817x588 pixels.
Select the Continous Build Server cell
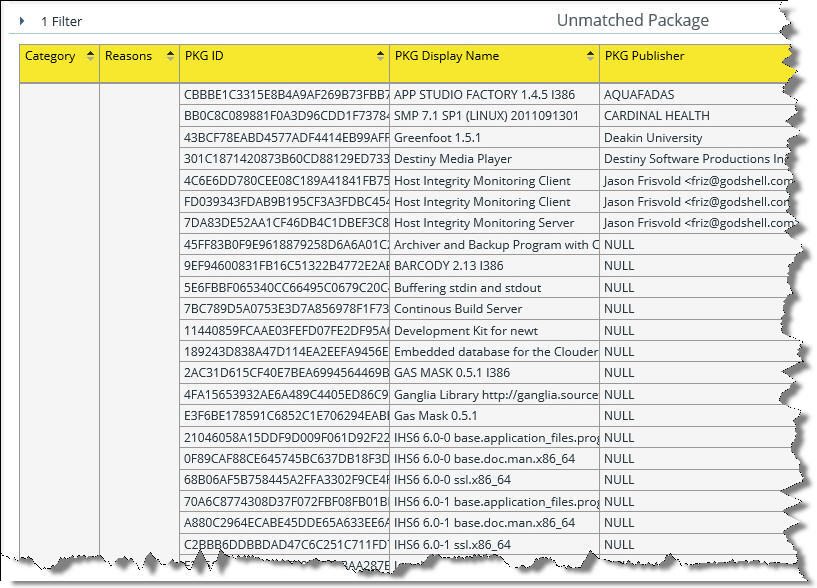coord(494,309)
